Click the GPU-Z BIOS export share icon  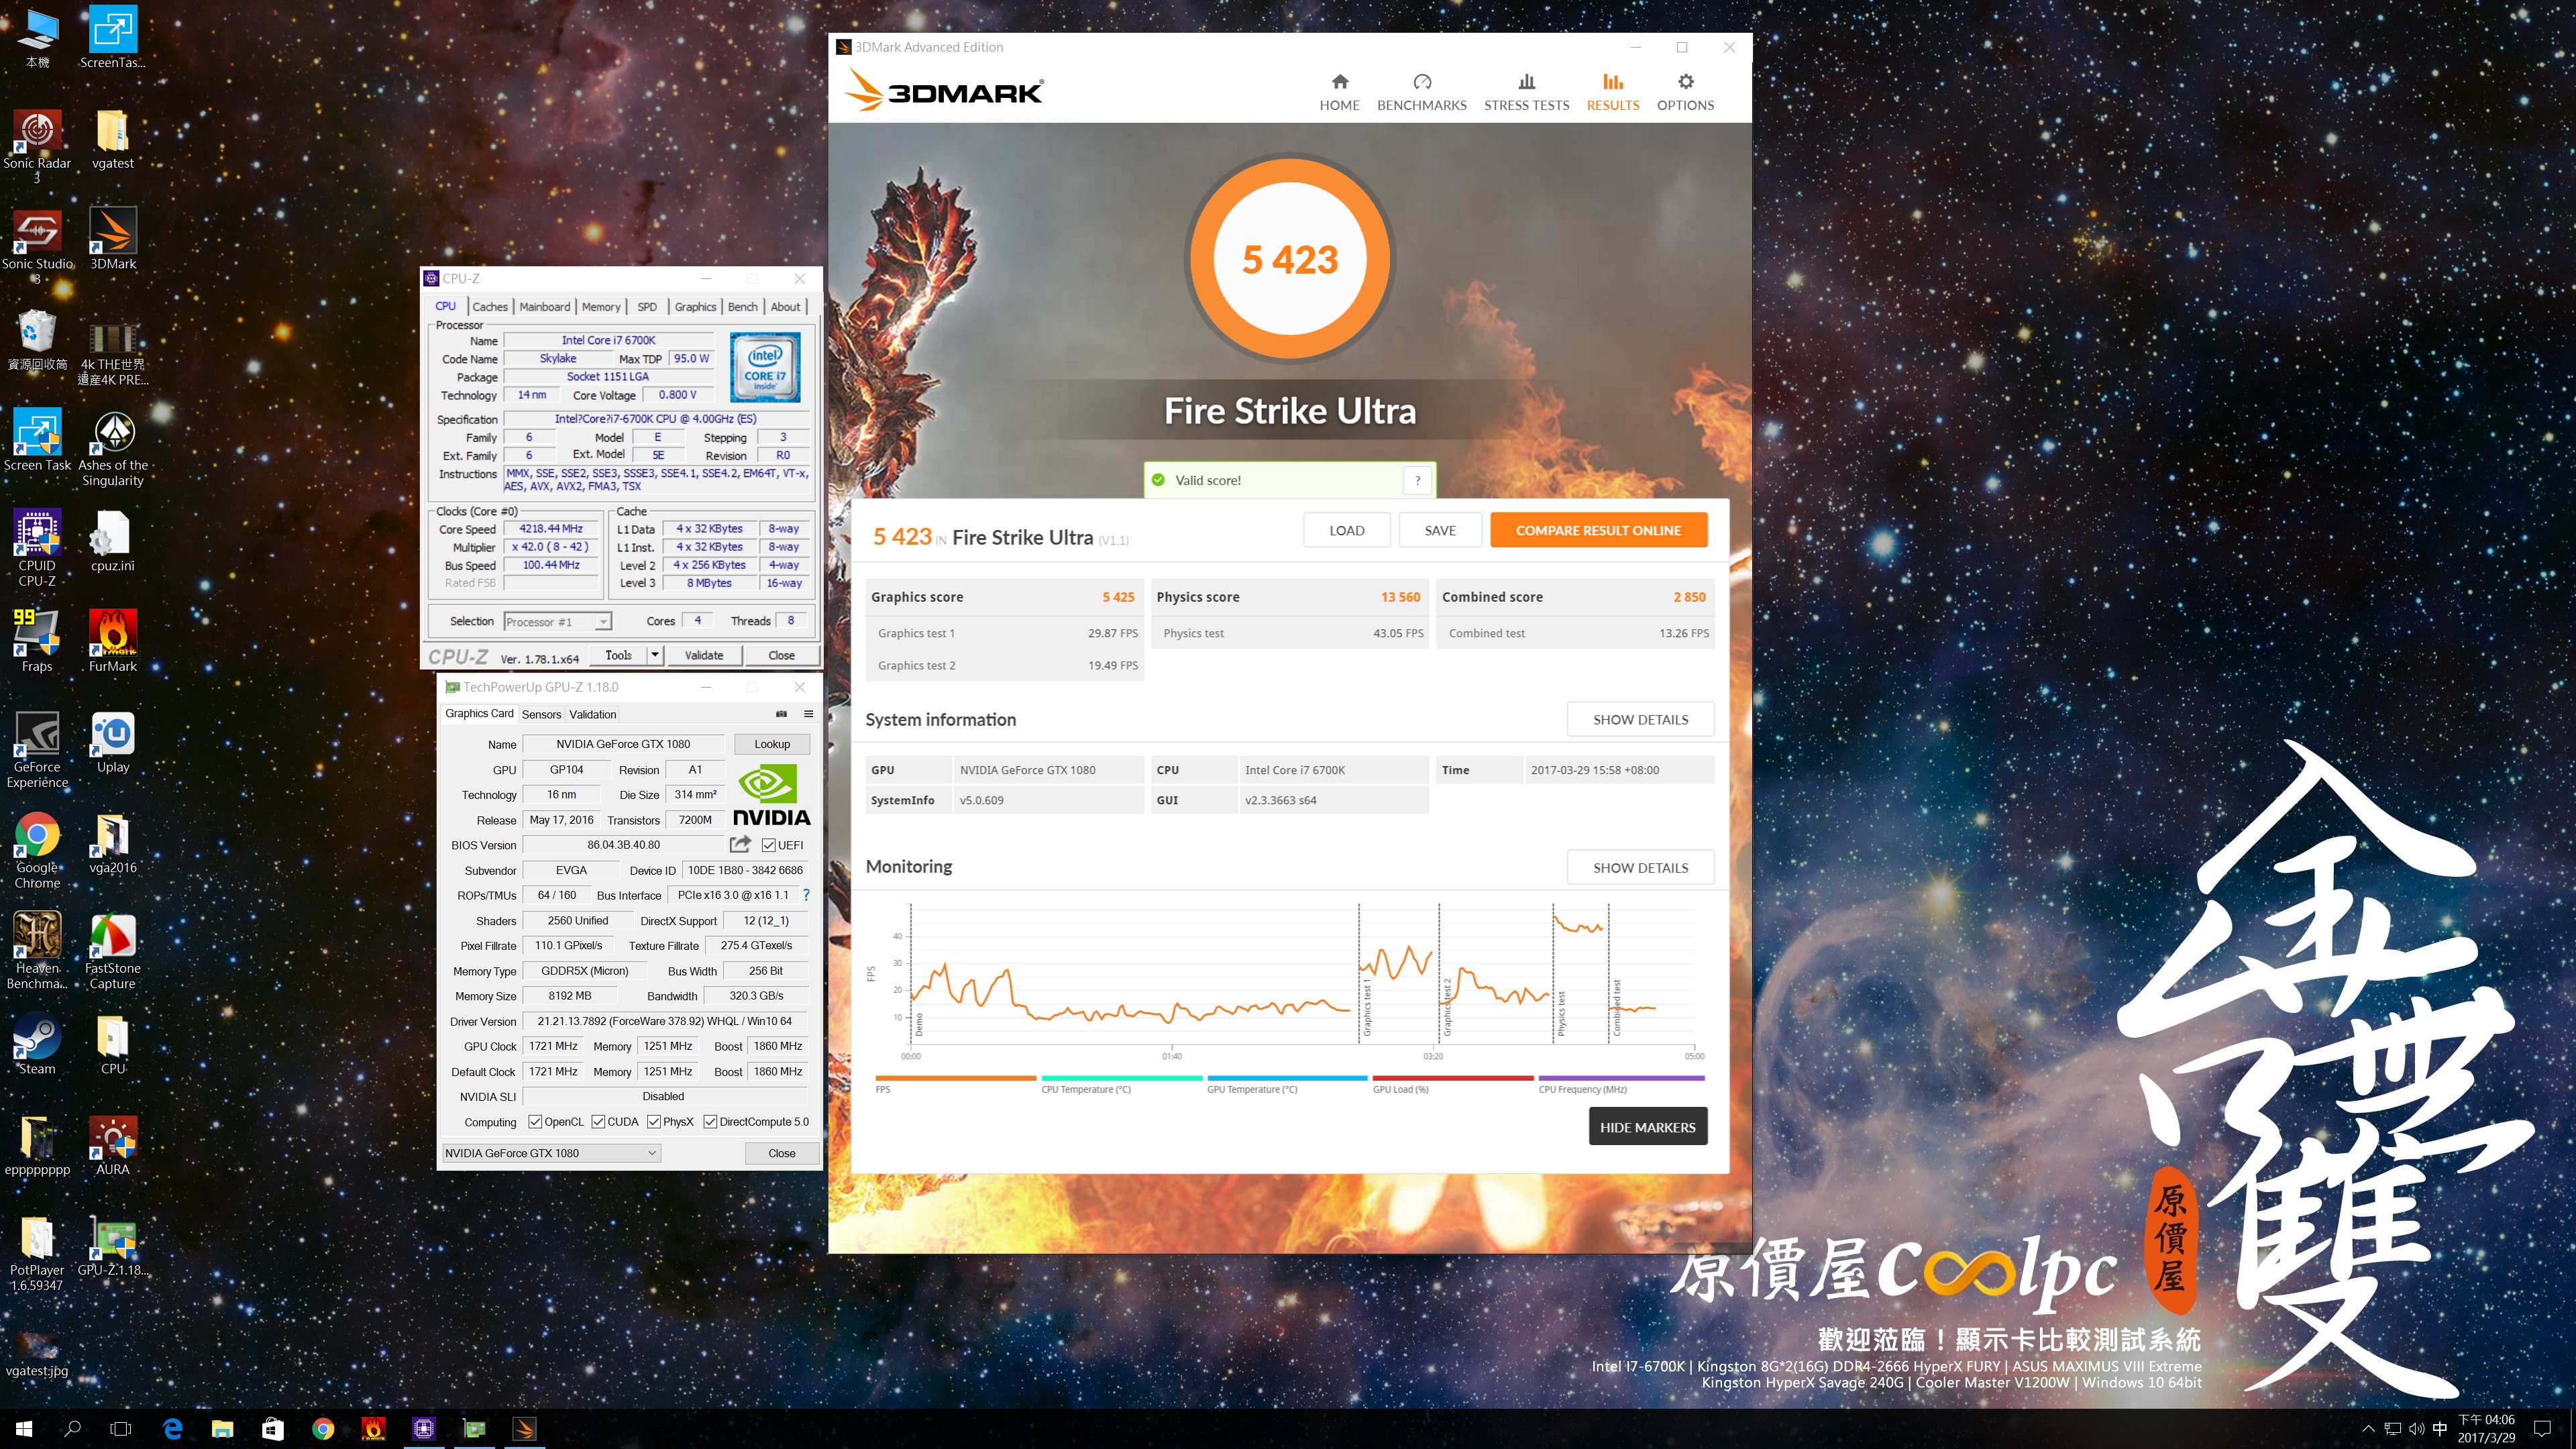click(x=740, y=844)
